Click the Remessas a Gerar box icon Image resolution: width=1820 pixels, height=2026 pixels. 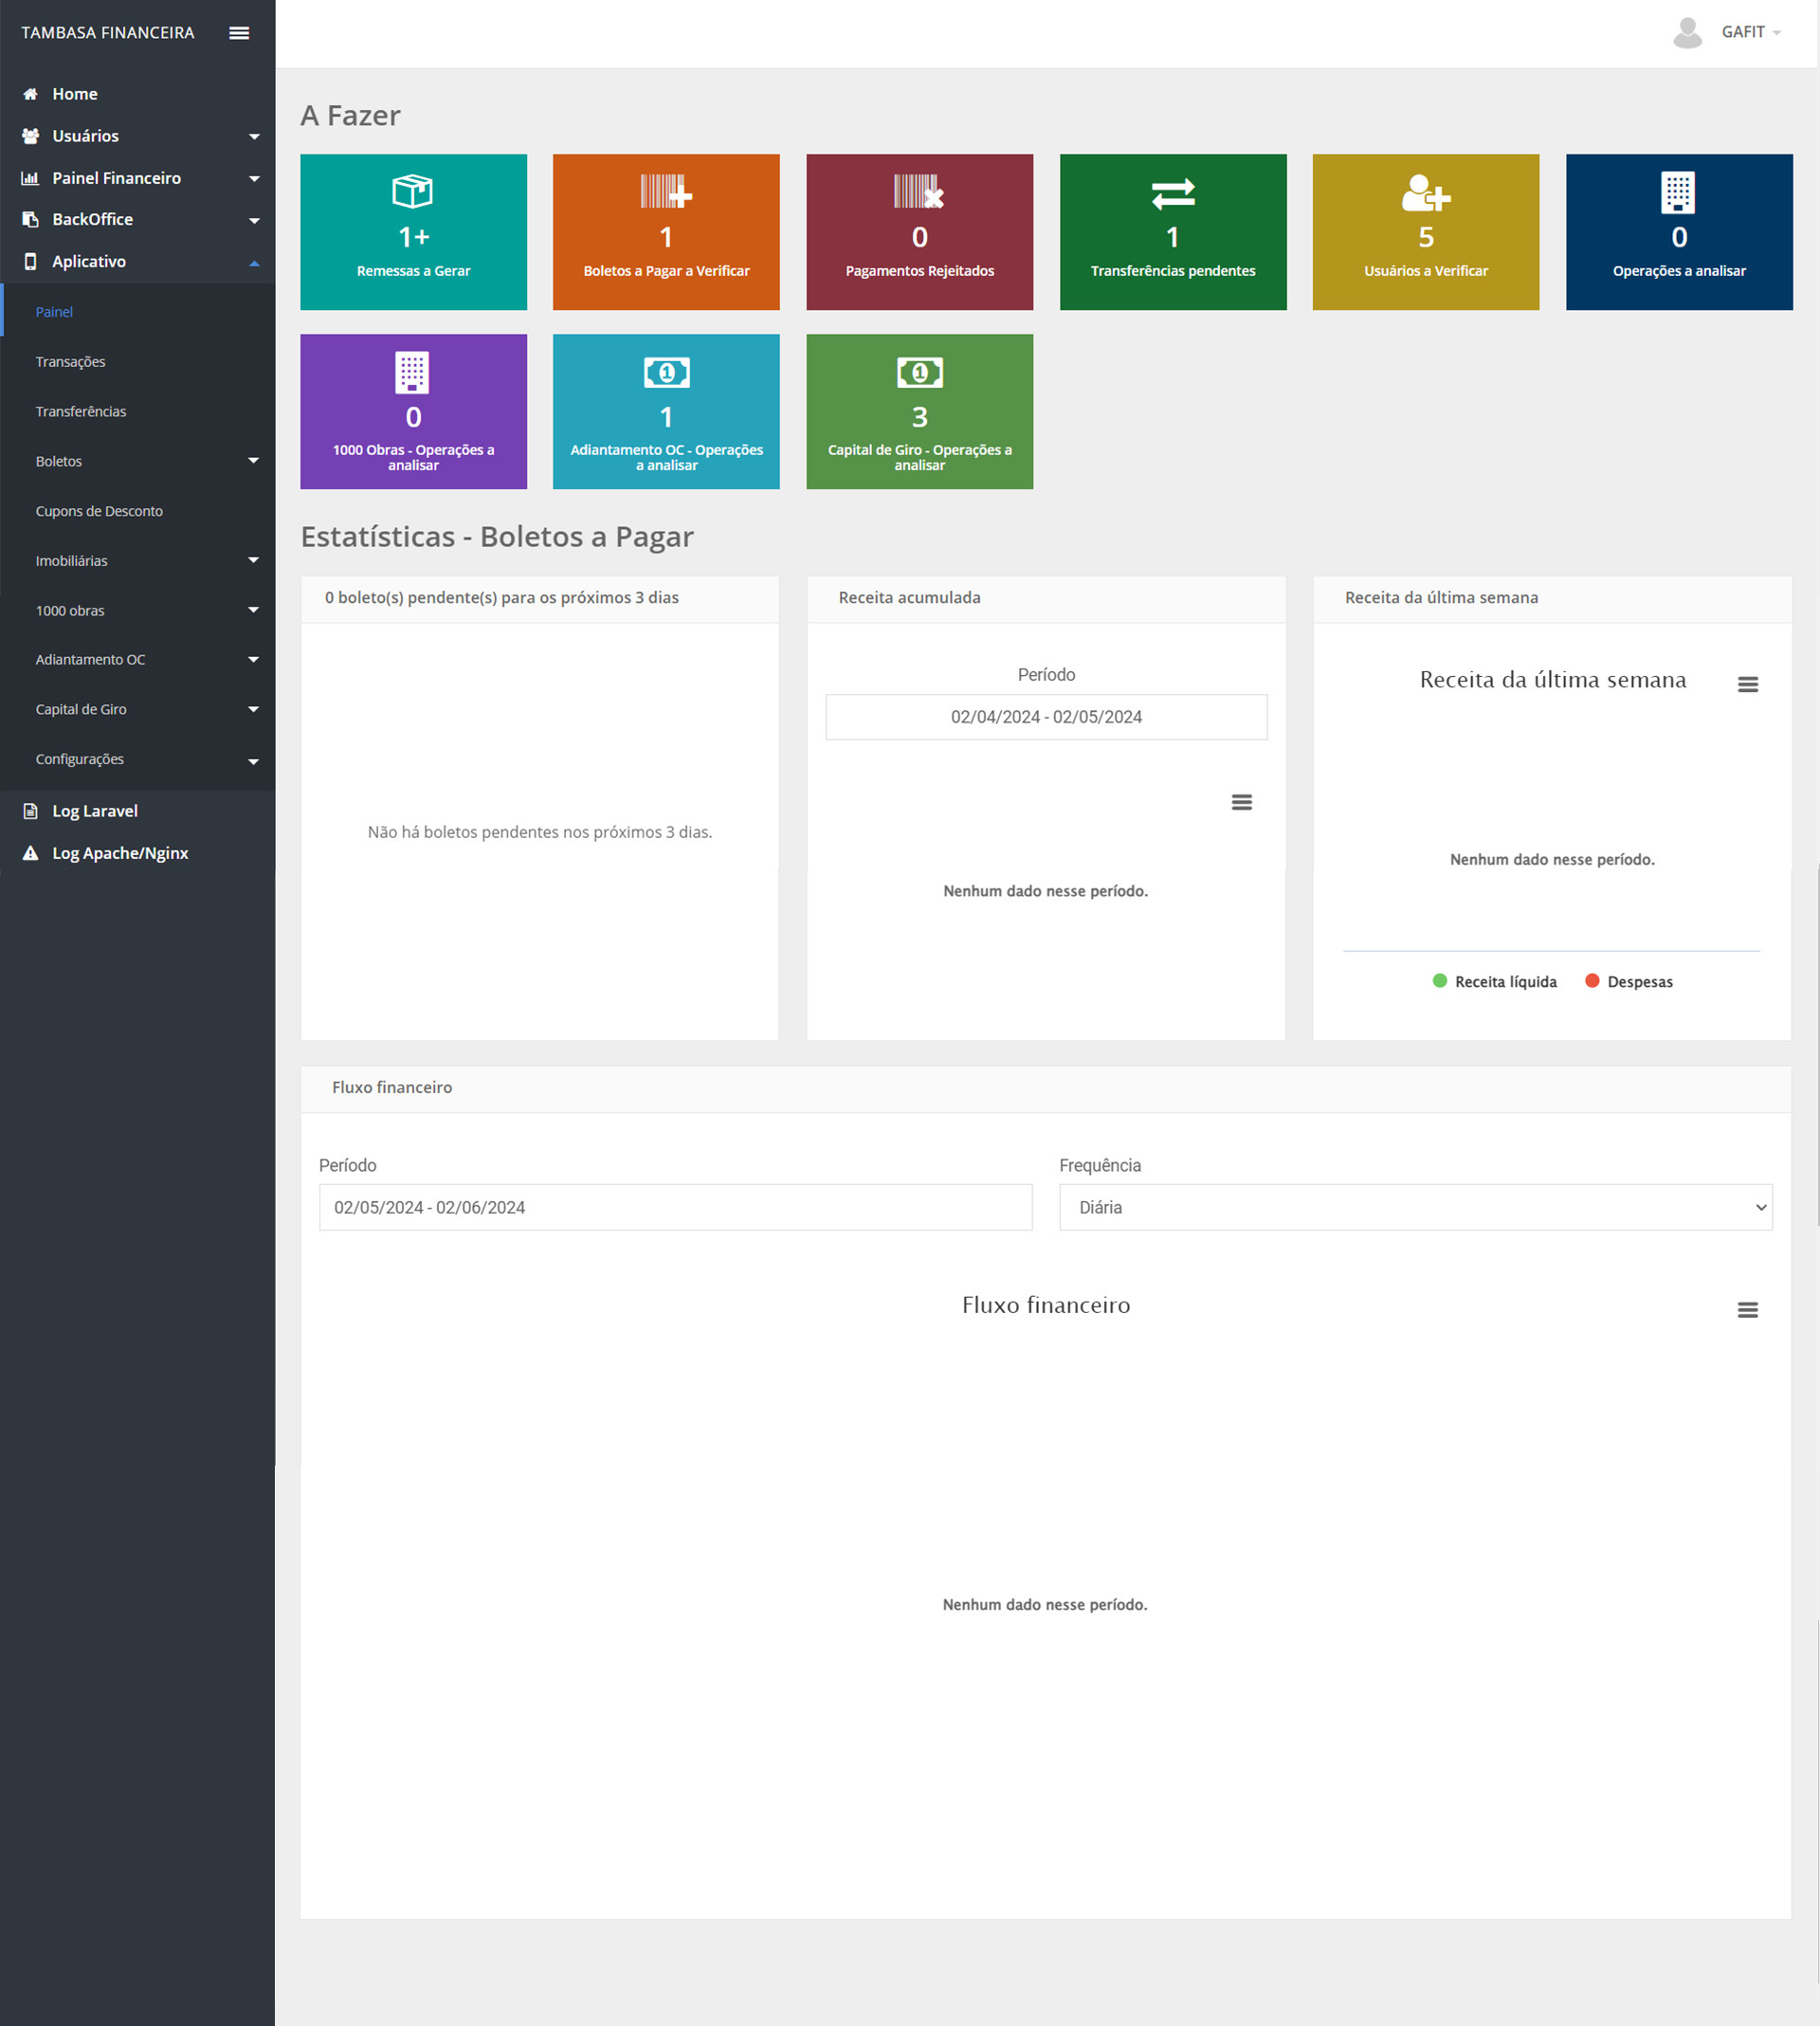pos(412,191)
